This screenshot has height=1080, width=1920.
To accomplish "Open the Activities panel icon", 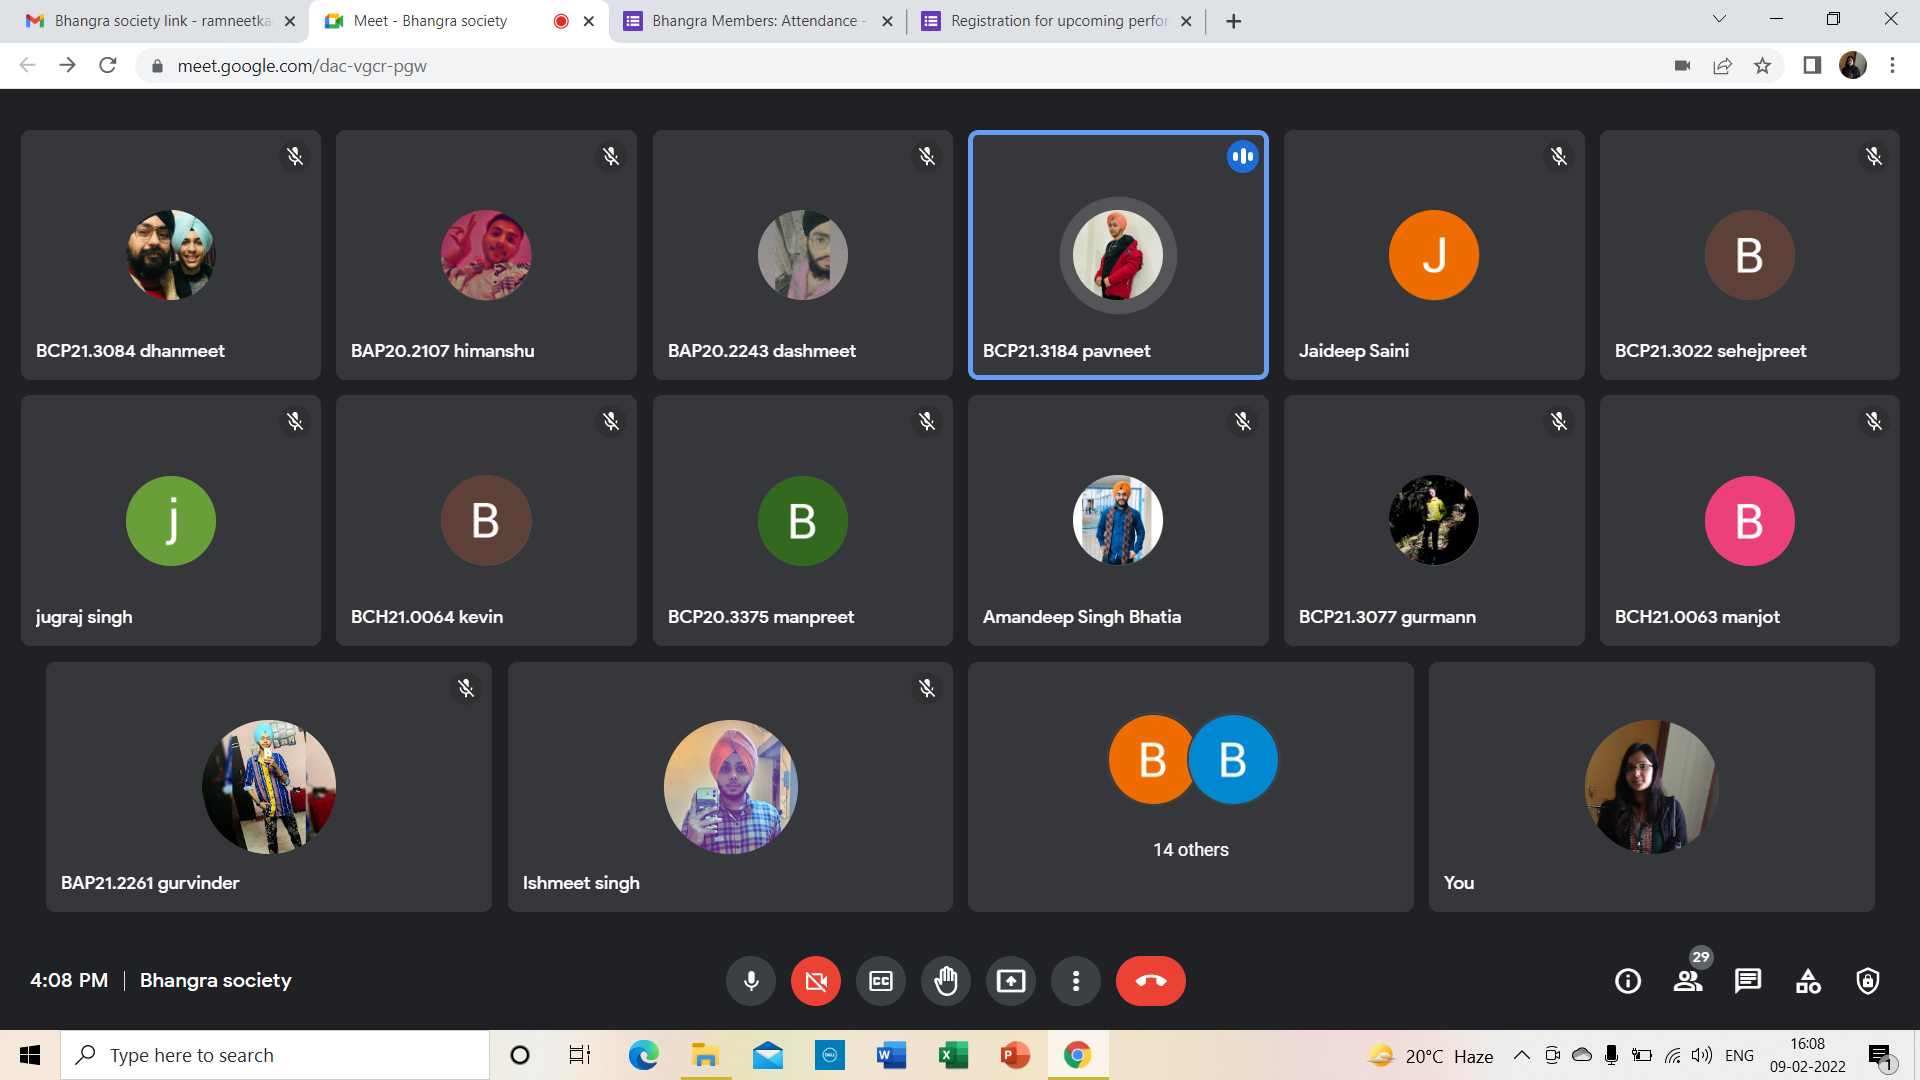I will [1808, 981].
